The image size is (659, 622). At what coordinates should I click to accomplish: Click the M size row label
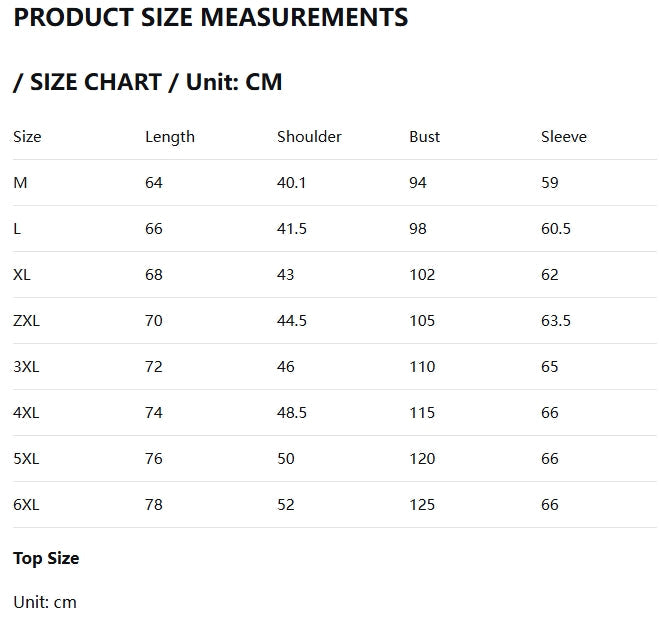20,183
